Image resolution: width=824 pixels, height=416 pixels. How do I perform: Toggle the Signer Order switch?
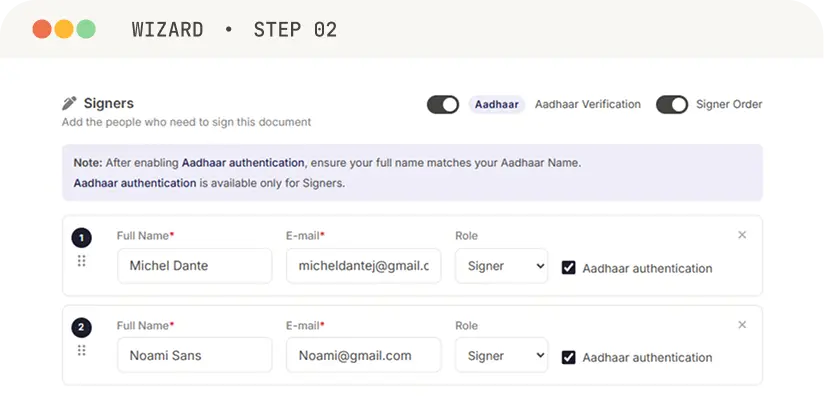(672, 105)
